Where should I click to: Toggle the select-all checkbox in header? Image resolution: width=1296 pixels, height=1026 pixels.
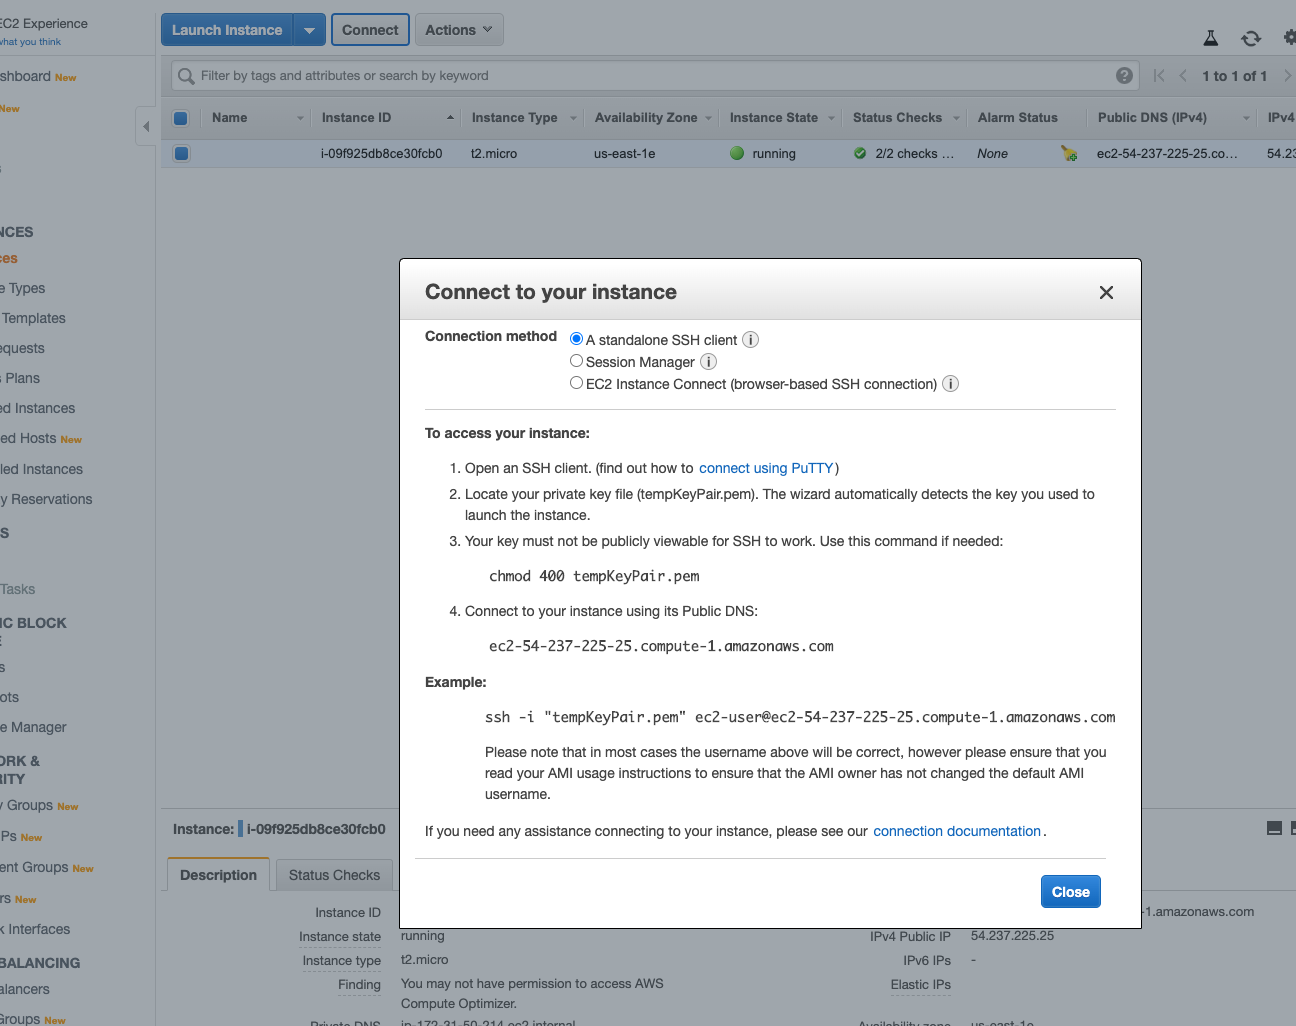click(181, 118)
